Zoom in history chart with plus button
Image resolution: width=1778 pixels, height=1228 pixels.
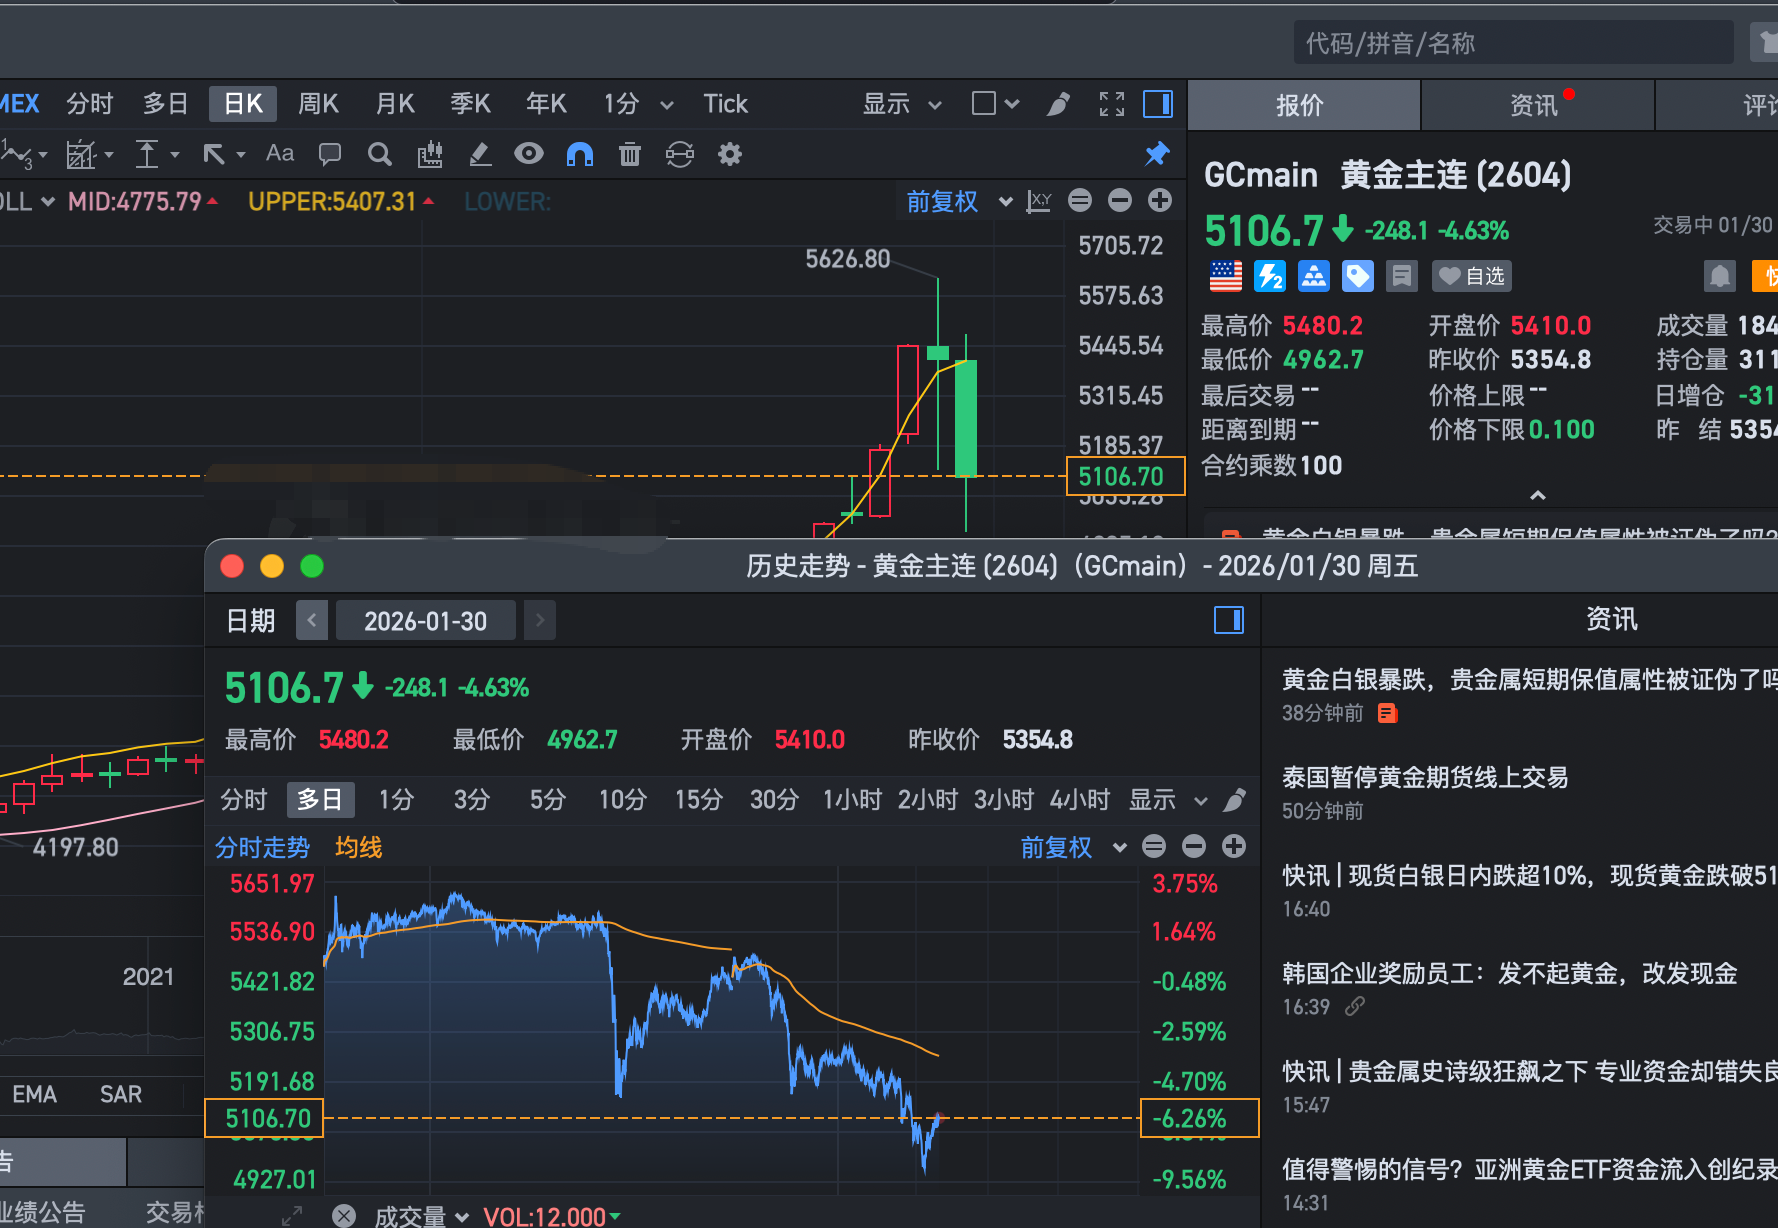pos(1234,847)
